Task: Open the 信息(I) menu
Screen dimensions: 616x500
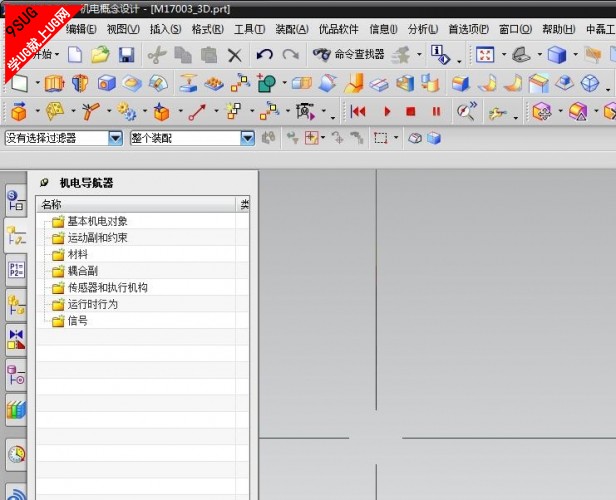Action: (x=383, y=29)
